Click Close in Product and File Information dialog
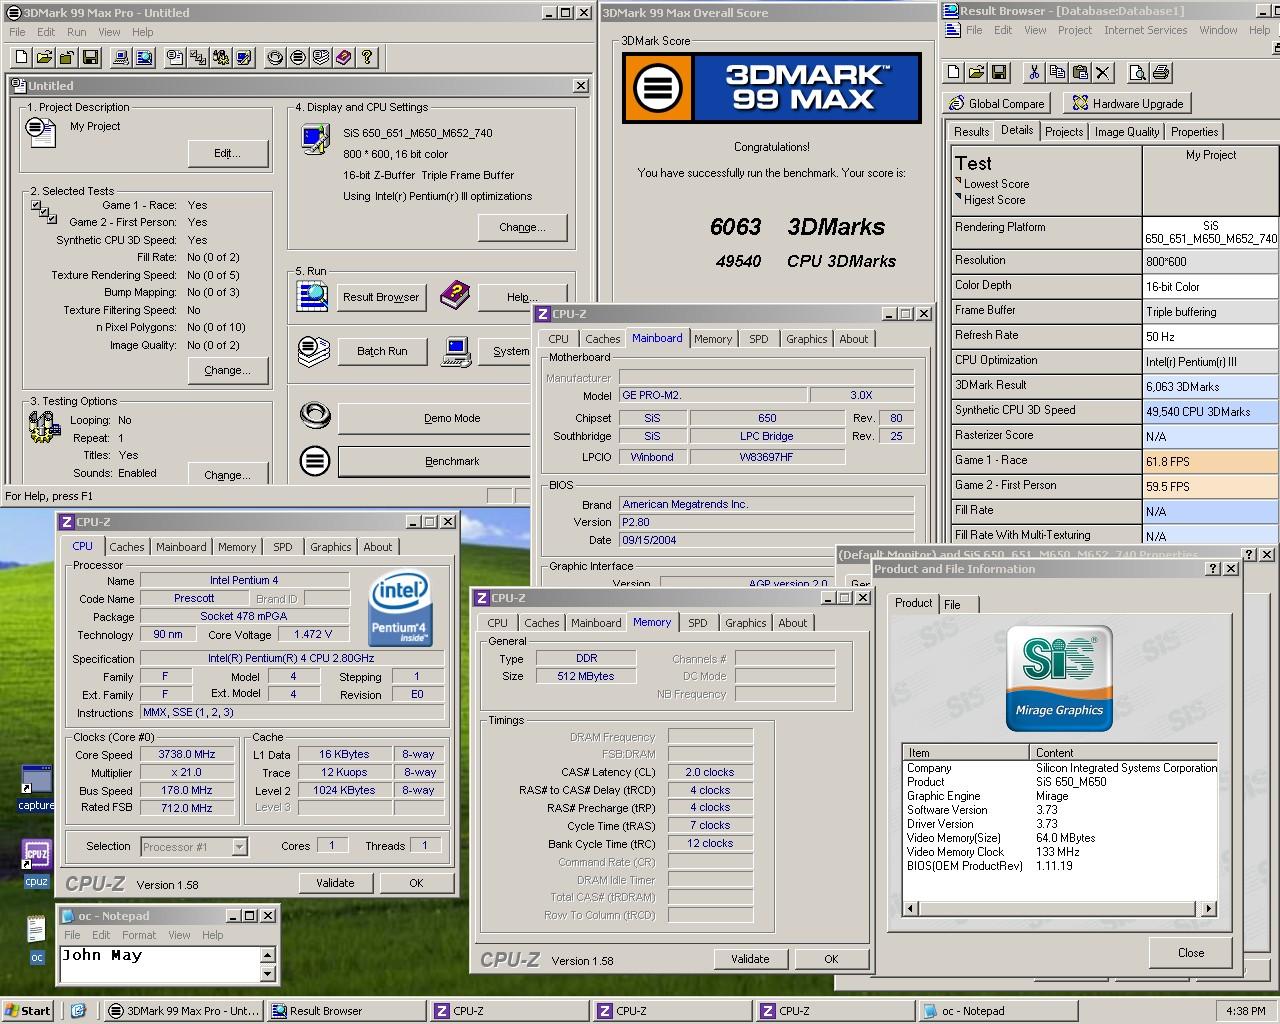Viewport: 1280px width, 1024px height. click(x=1191, y=953)
